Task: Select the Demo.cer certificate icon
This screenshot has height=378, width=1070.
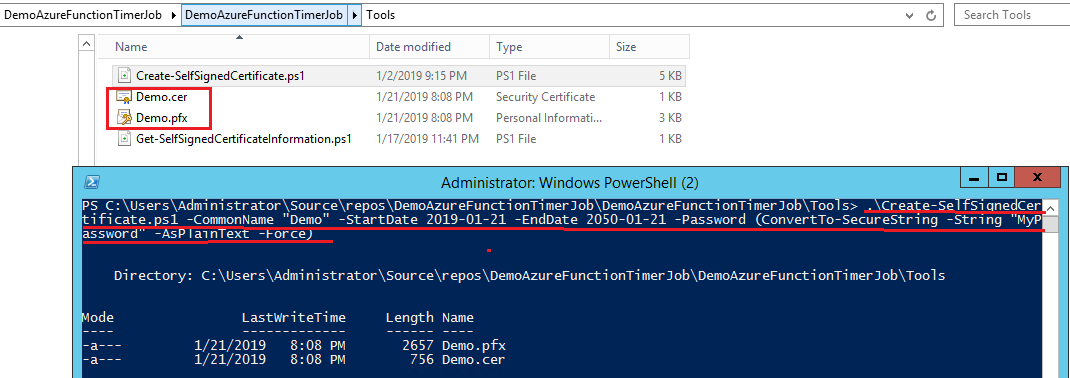Action: [124, 97]
